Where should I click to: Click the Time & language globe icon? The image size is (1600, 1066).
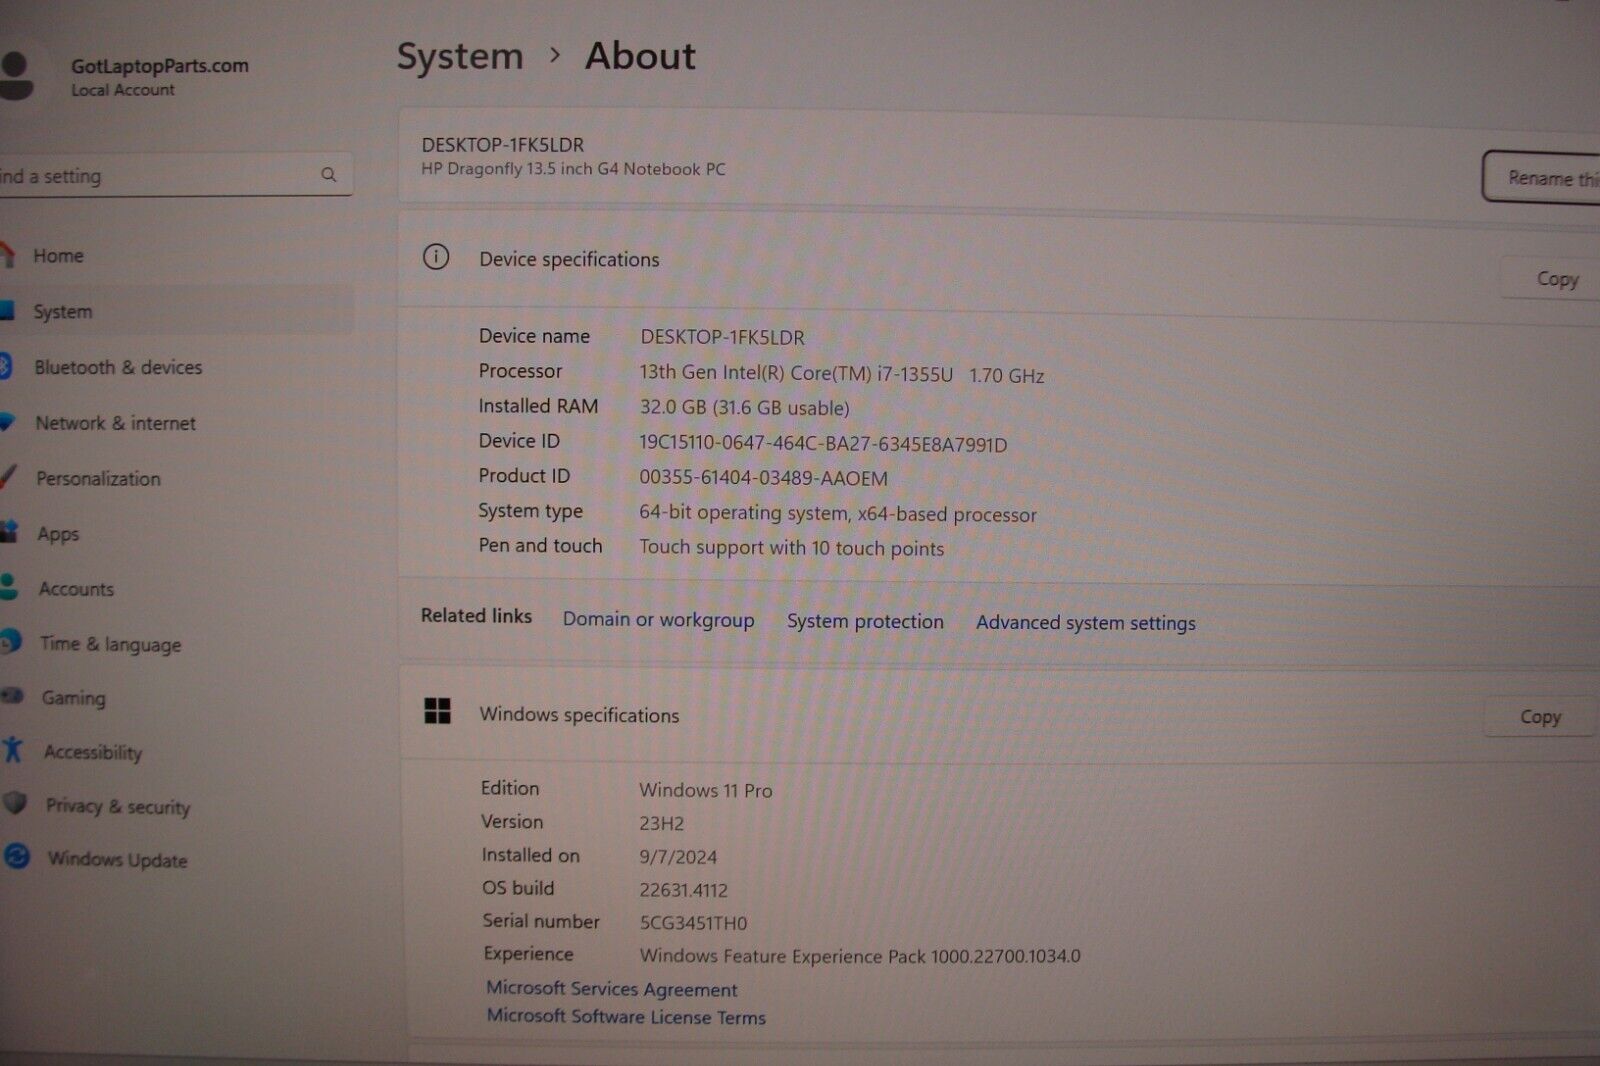click(x=11, y=641)
